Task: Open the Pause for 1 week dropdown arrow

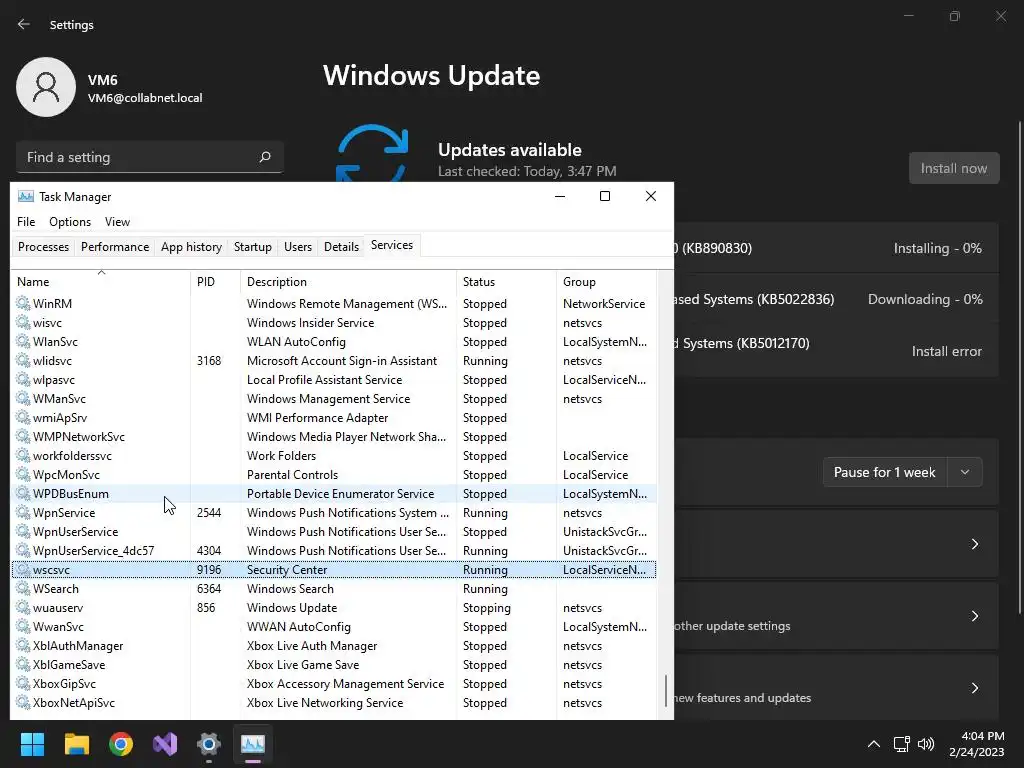Action: coord(965,472)
